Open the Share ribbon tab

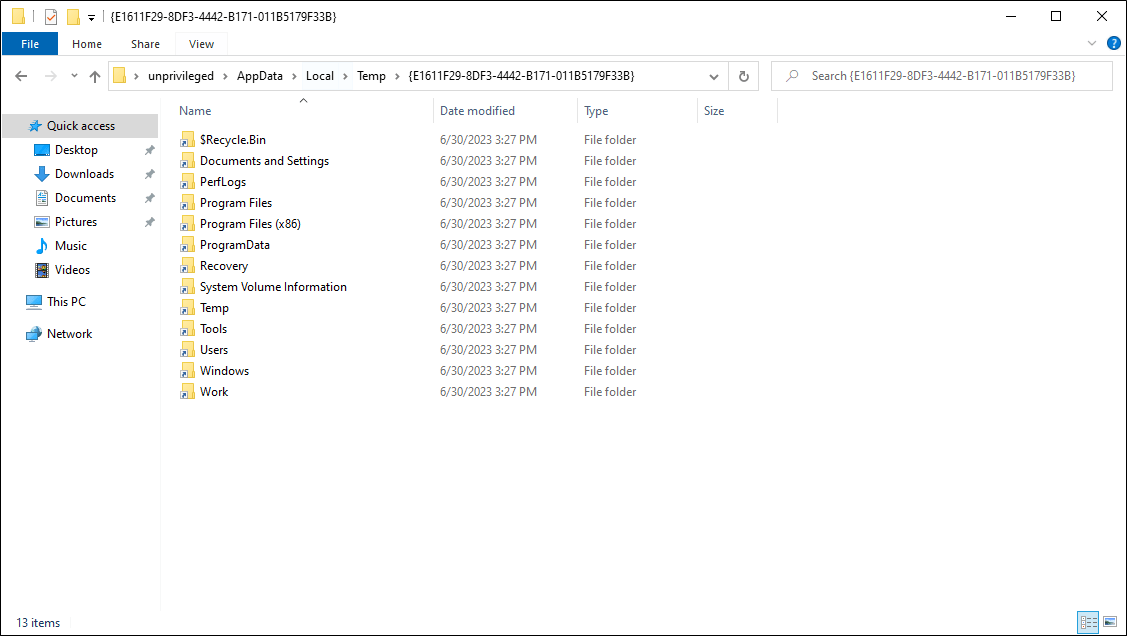tap(145, 44)
